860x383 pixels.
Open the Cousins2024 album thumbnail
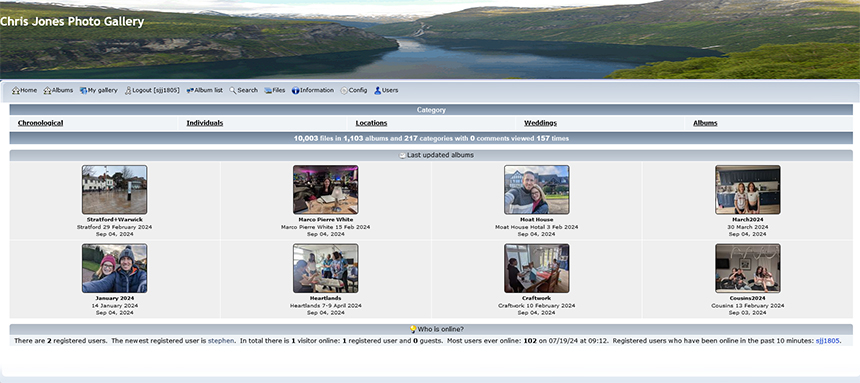(748, 268)
